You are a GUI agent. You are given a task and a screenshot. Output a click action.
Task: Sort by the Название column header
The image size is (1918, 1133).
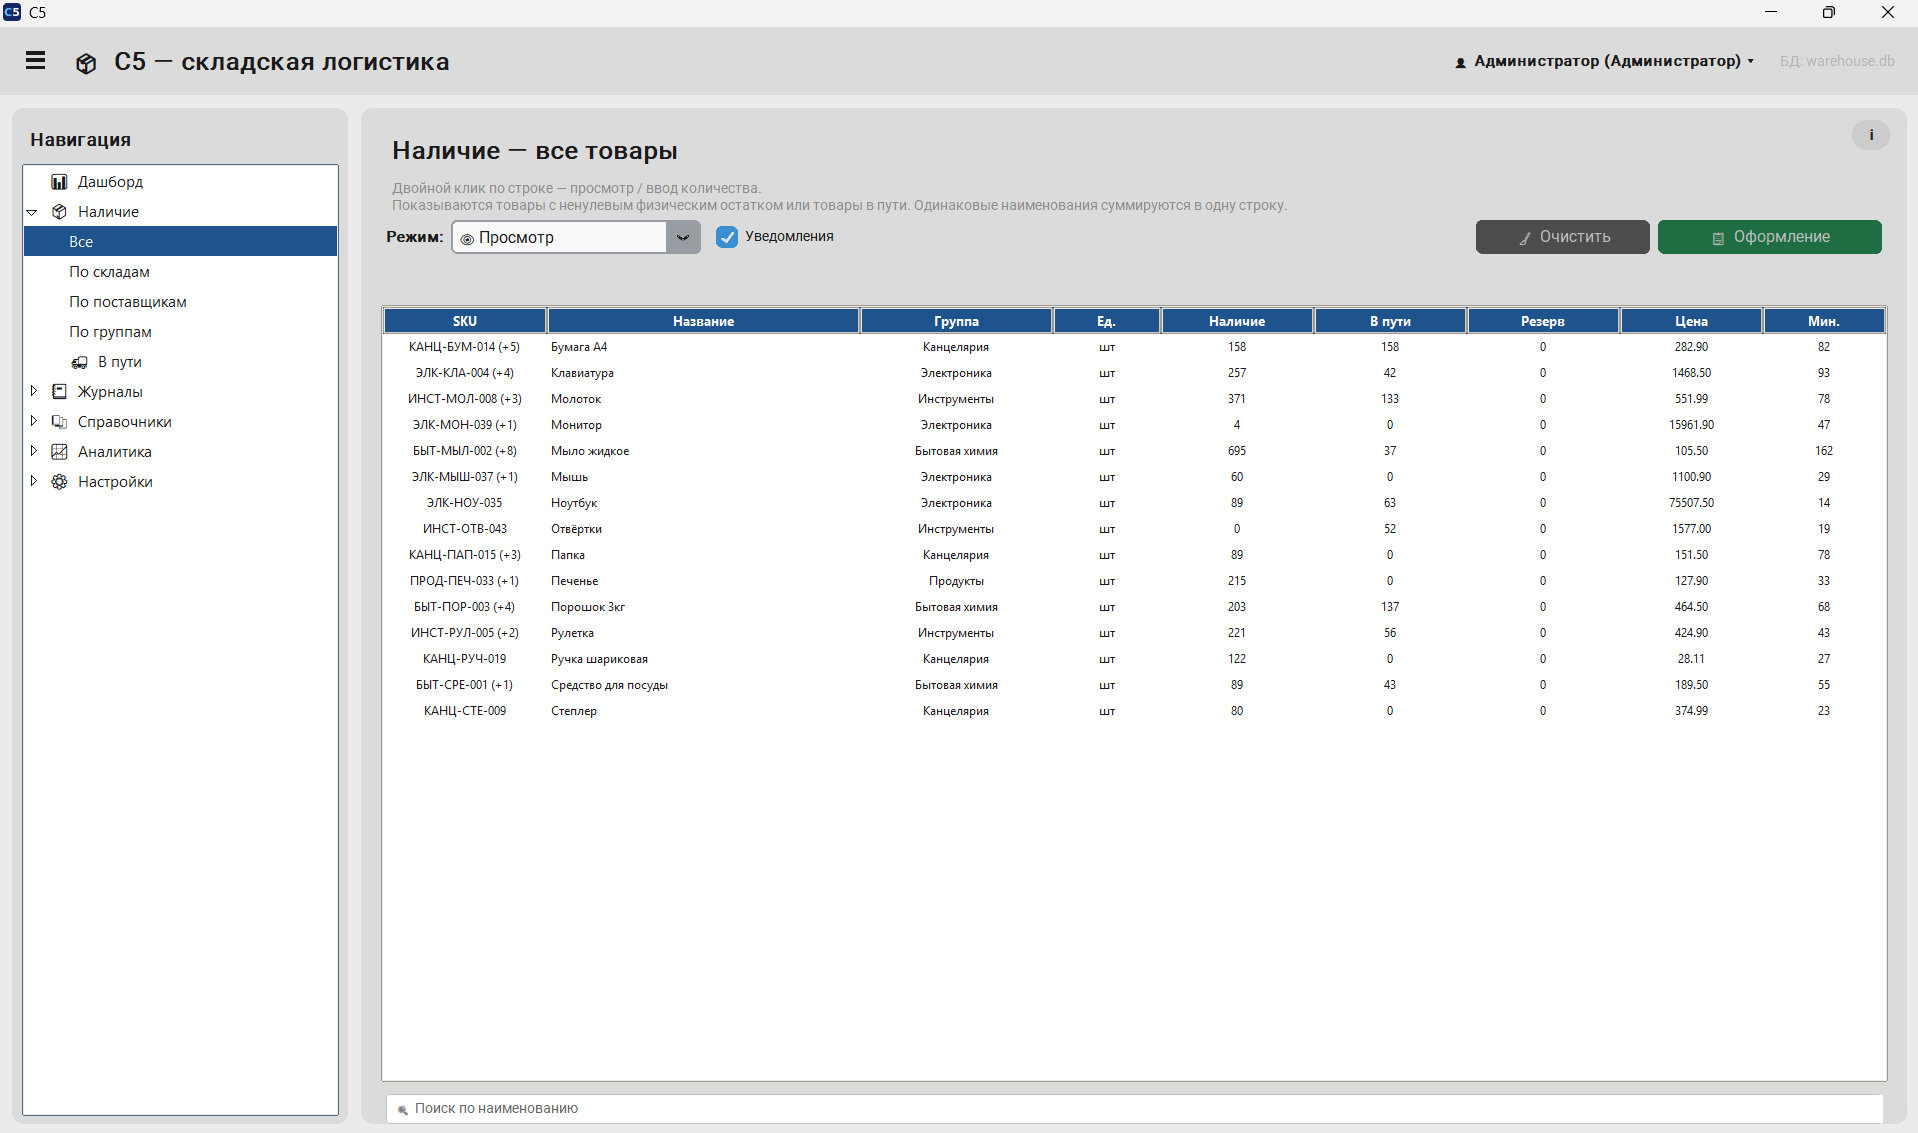click(x=703, y=321)
